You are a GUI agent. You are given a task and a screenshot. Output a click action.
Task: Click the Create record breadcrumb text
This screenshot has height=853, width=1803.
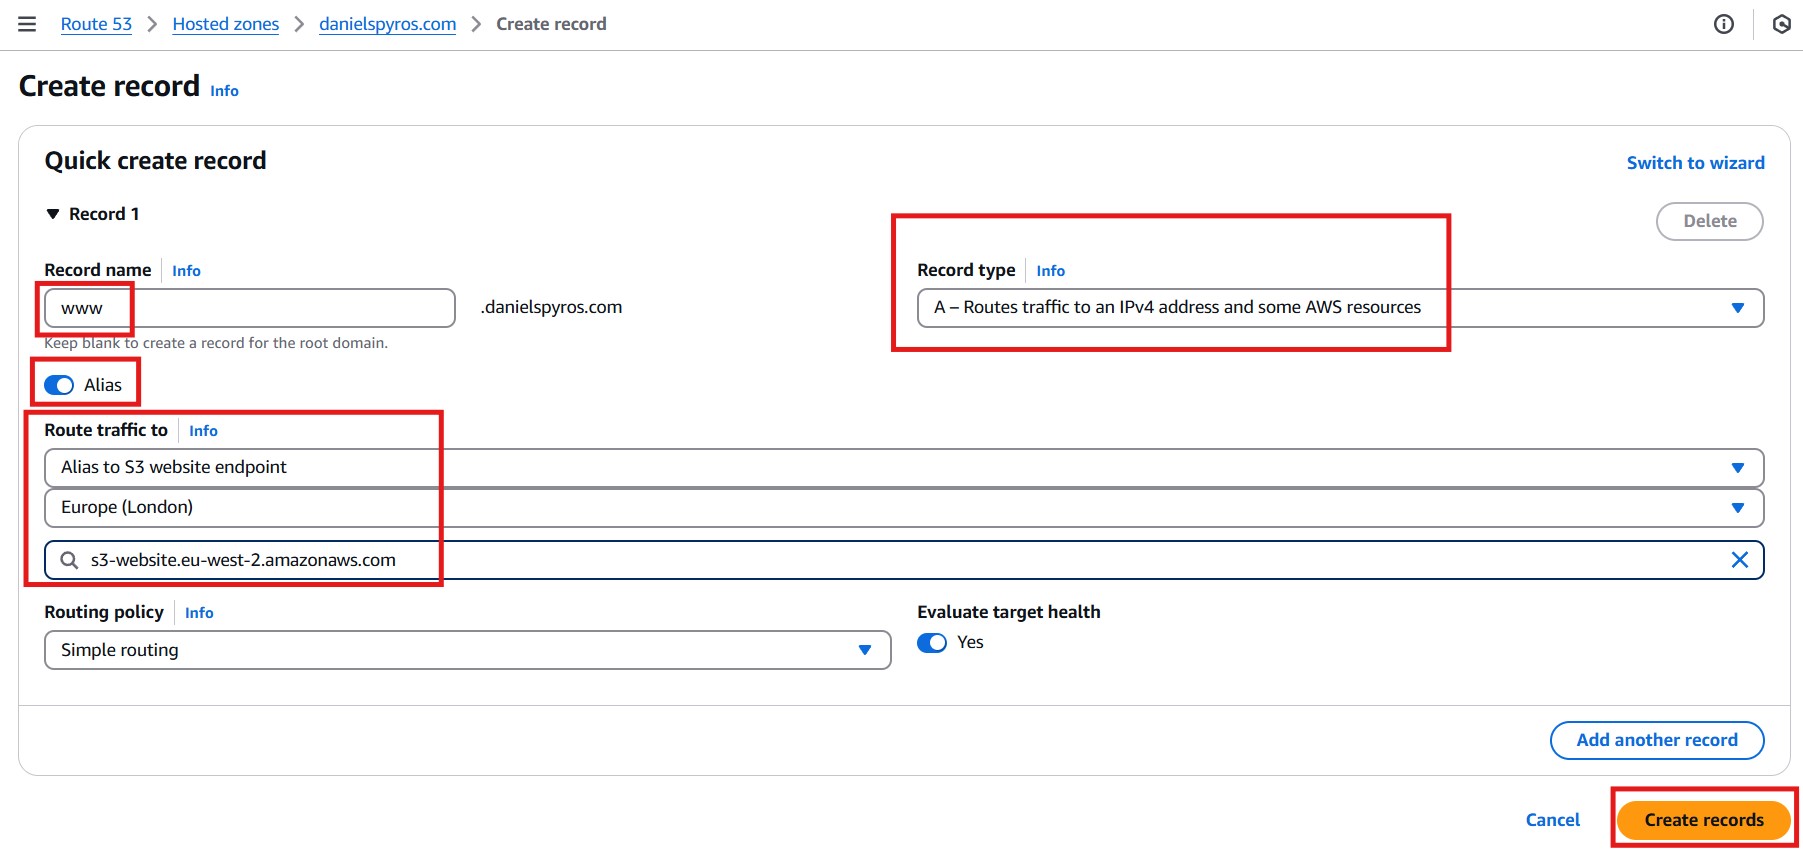pyautogui.click(x=551, y=24)
